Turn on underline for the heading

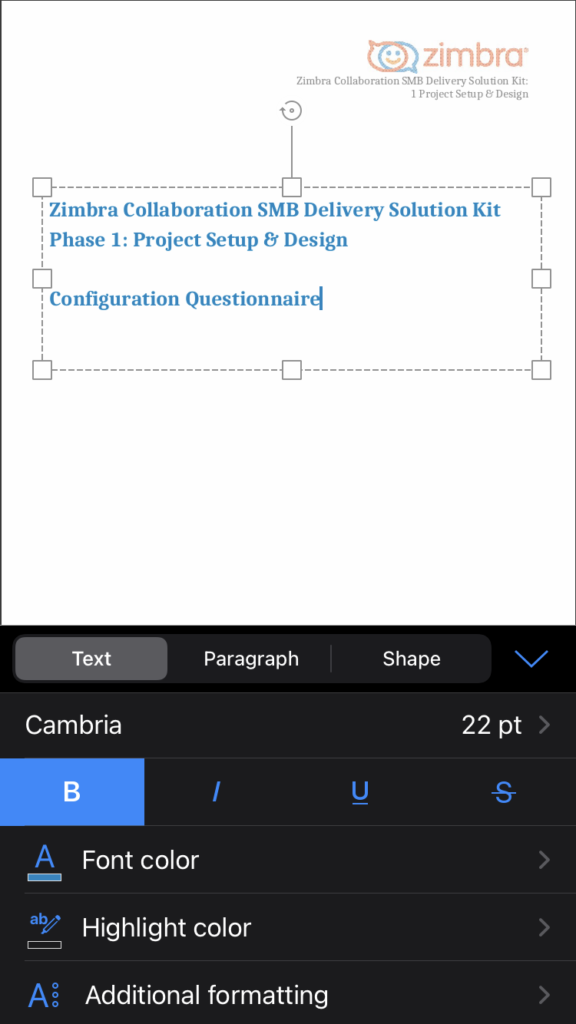click(360, 791)
